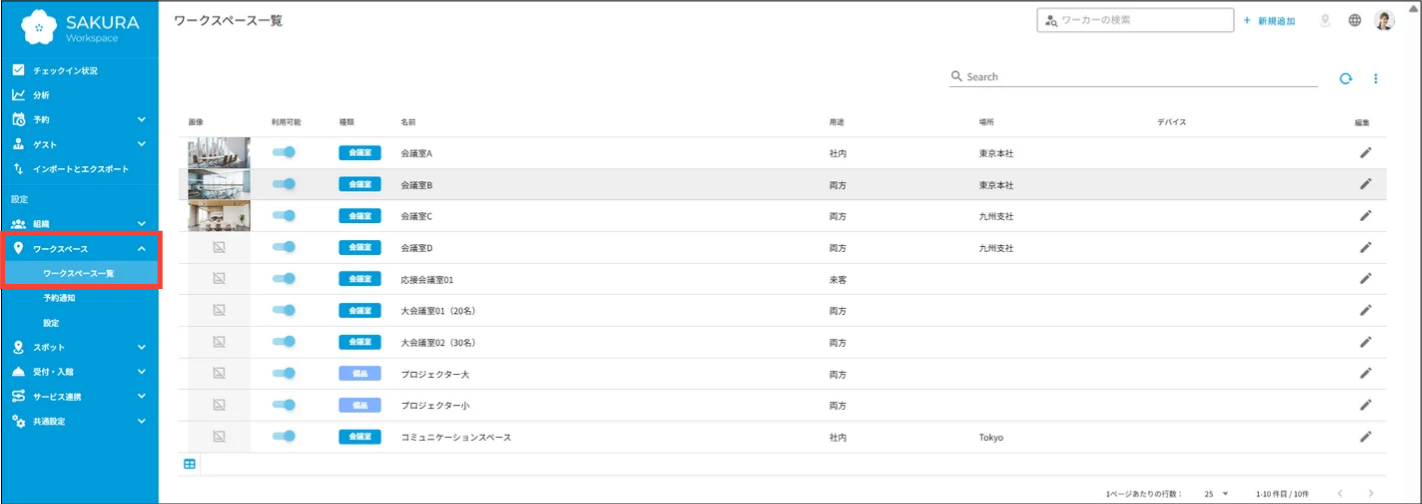Click the edit pencil for 会議室A

point(1365,153)
